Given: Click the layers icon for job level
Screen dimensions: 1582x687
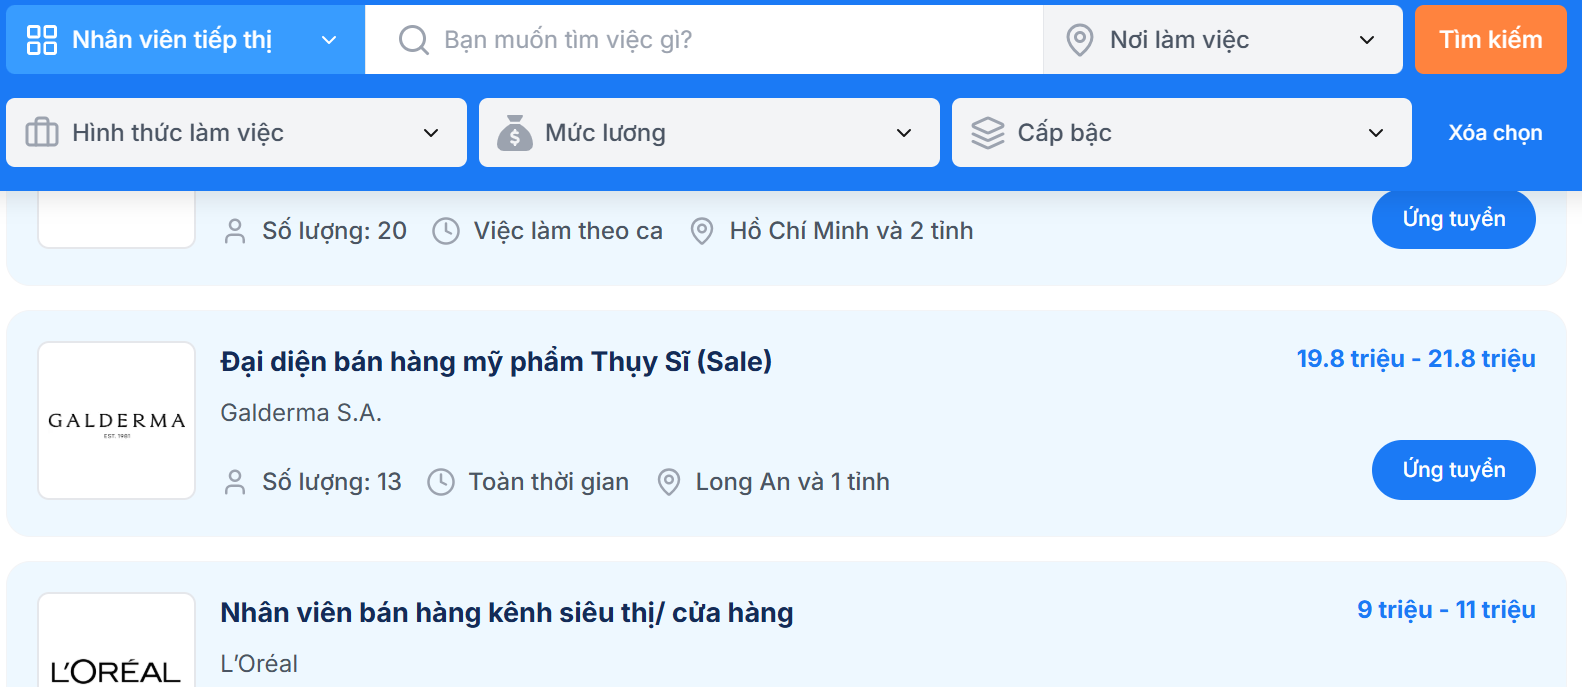Looking at the screenshot, I should (x=988, y=133).
